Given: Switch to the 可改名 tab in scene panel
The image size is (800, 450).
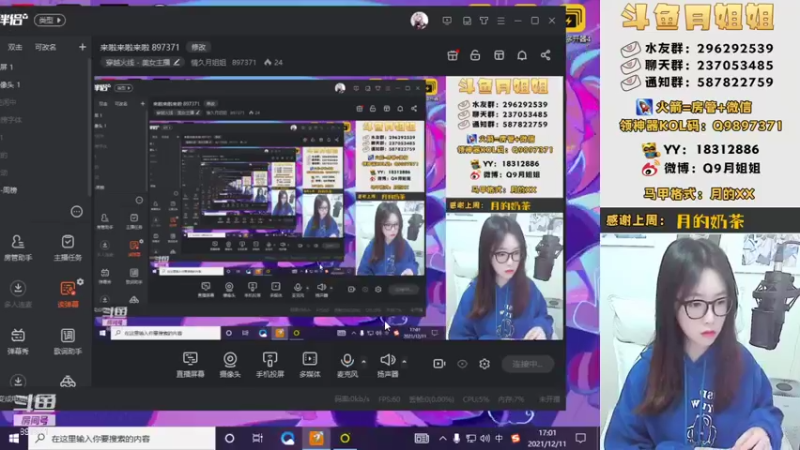Looking at the screenshot, I should point(45,47).
